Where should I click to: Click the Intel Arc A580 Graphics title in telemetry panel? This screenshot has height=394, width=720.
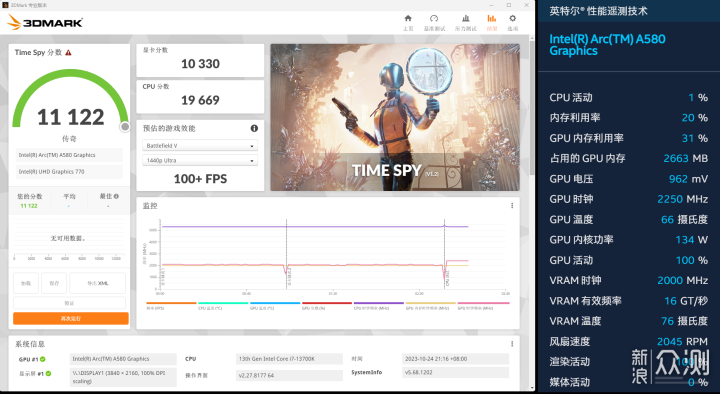click(x=607, y=45)
